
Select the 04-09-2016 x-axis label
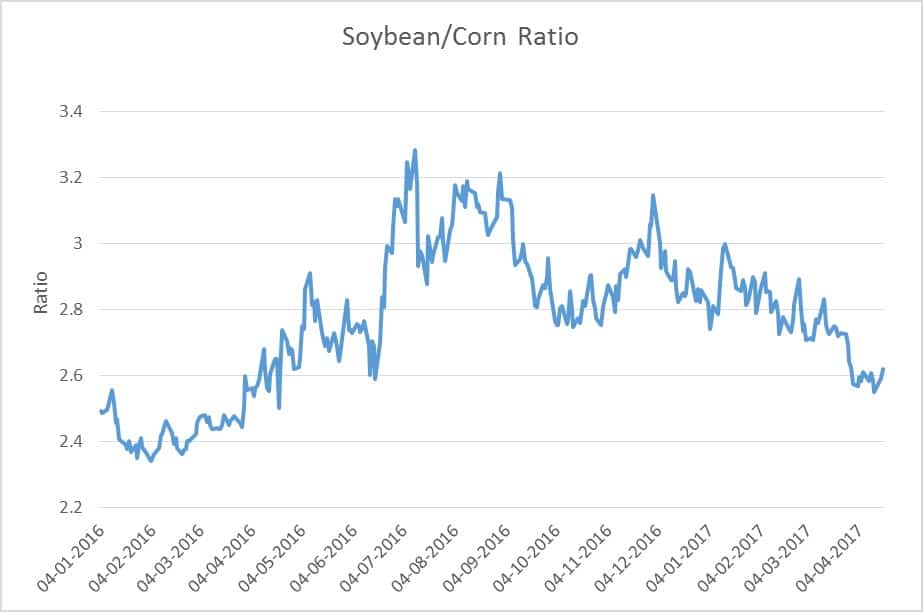tap(477, 558)
